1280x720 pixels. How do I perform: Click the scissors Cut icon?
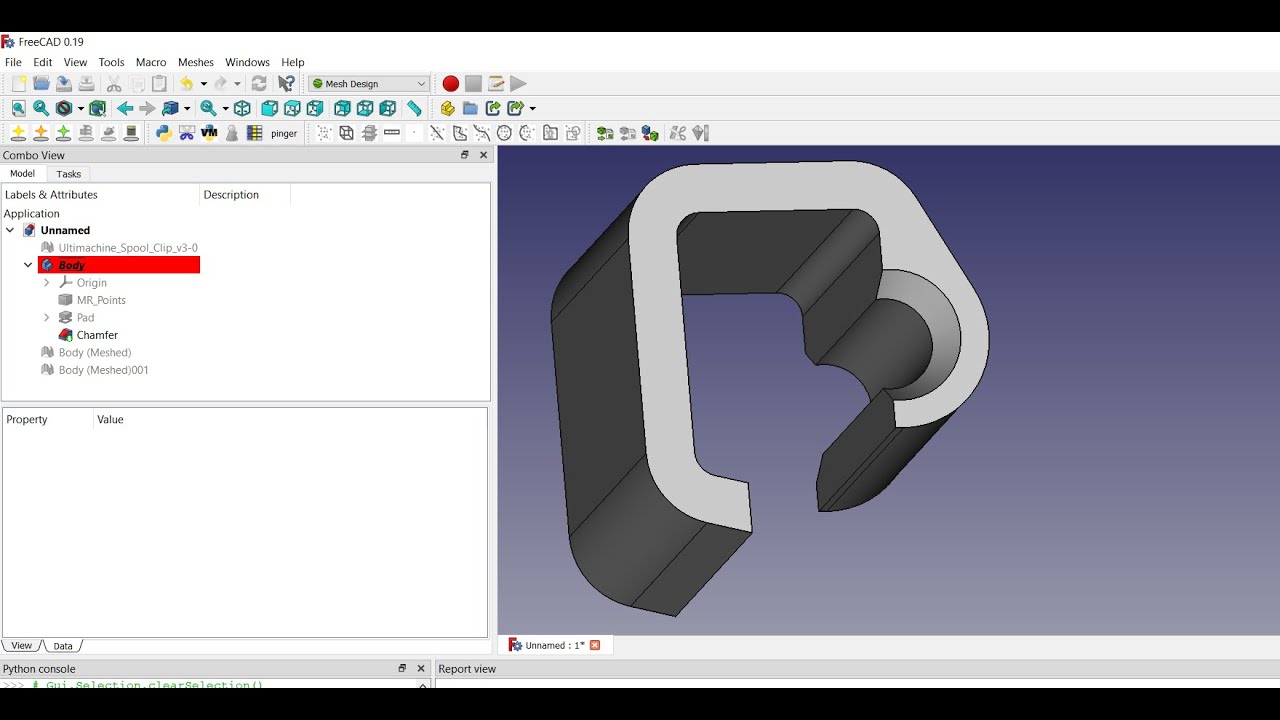114,84
